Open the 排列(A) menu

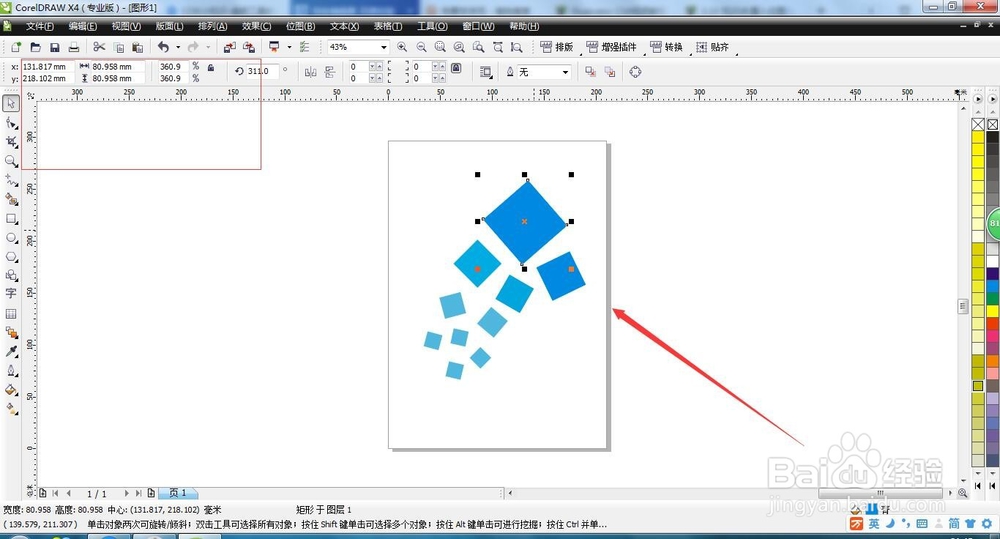tap(212, 26)
